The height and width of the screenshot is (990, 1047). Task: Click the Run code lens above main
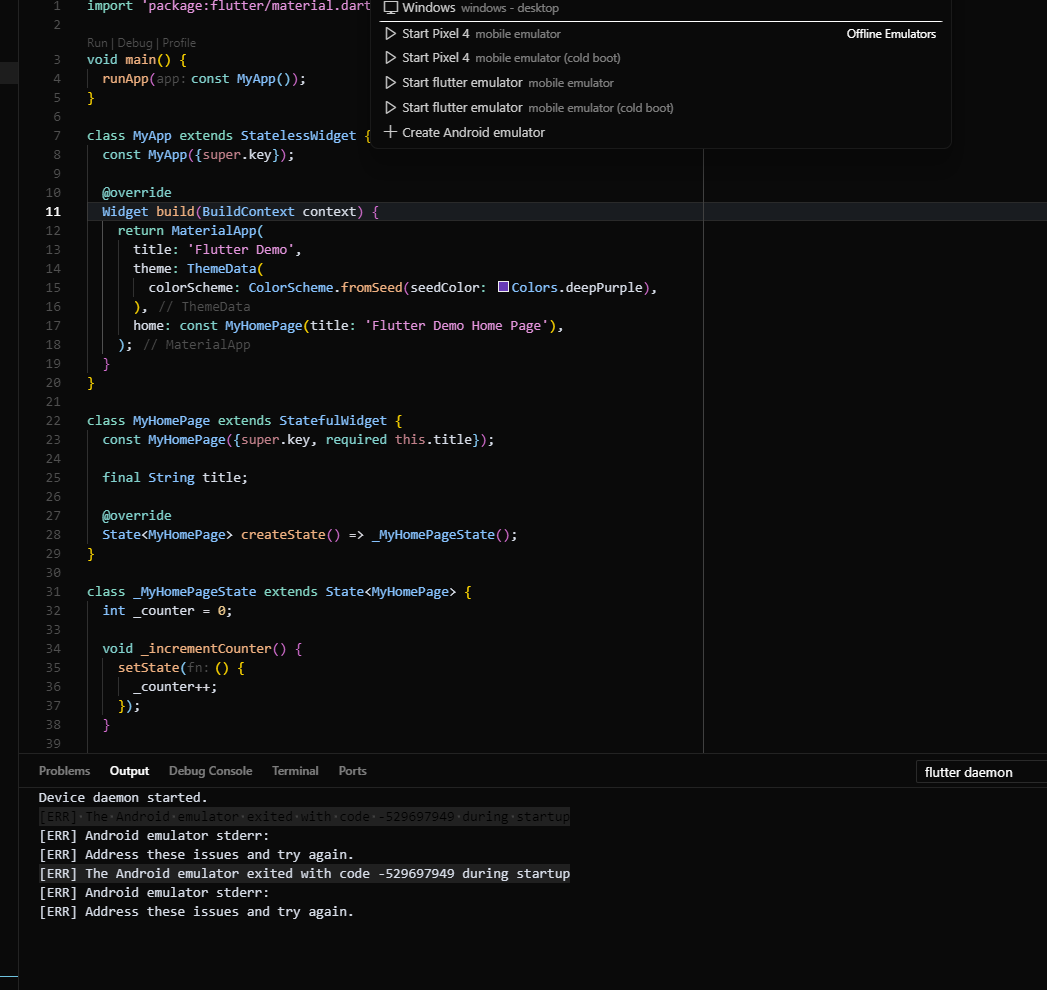click(97, 43)
